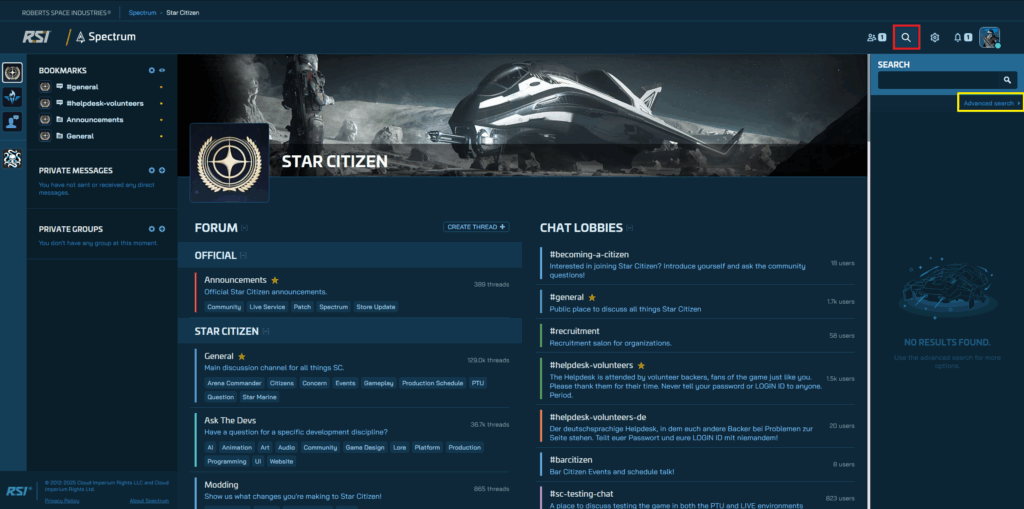Open the Announcements forum
1024x509 pixels.
tap(235, 280)
